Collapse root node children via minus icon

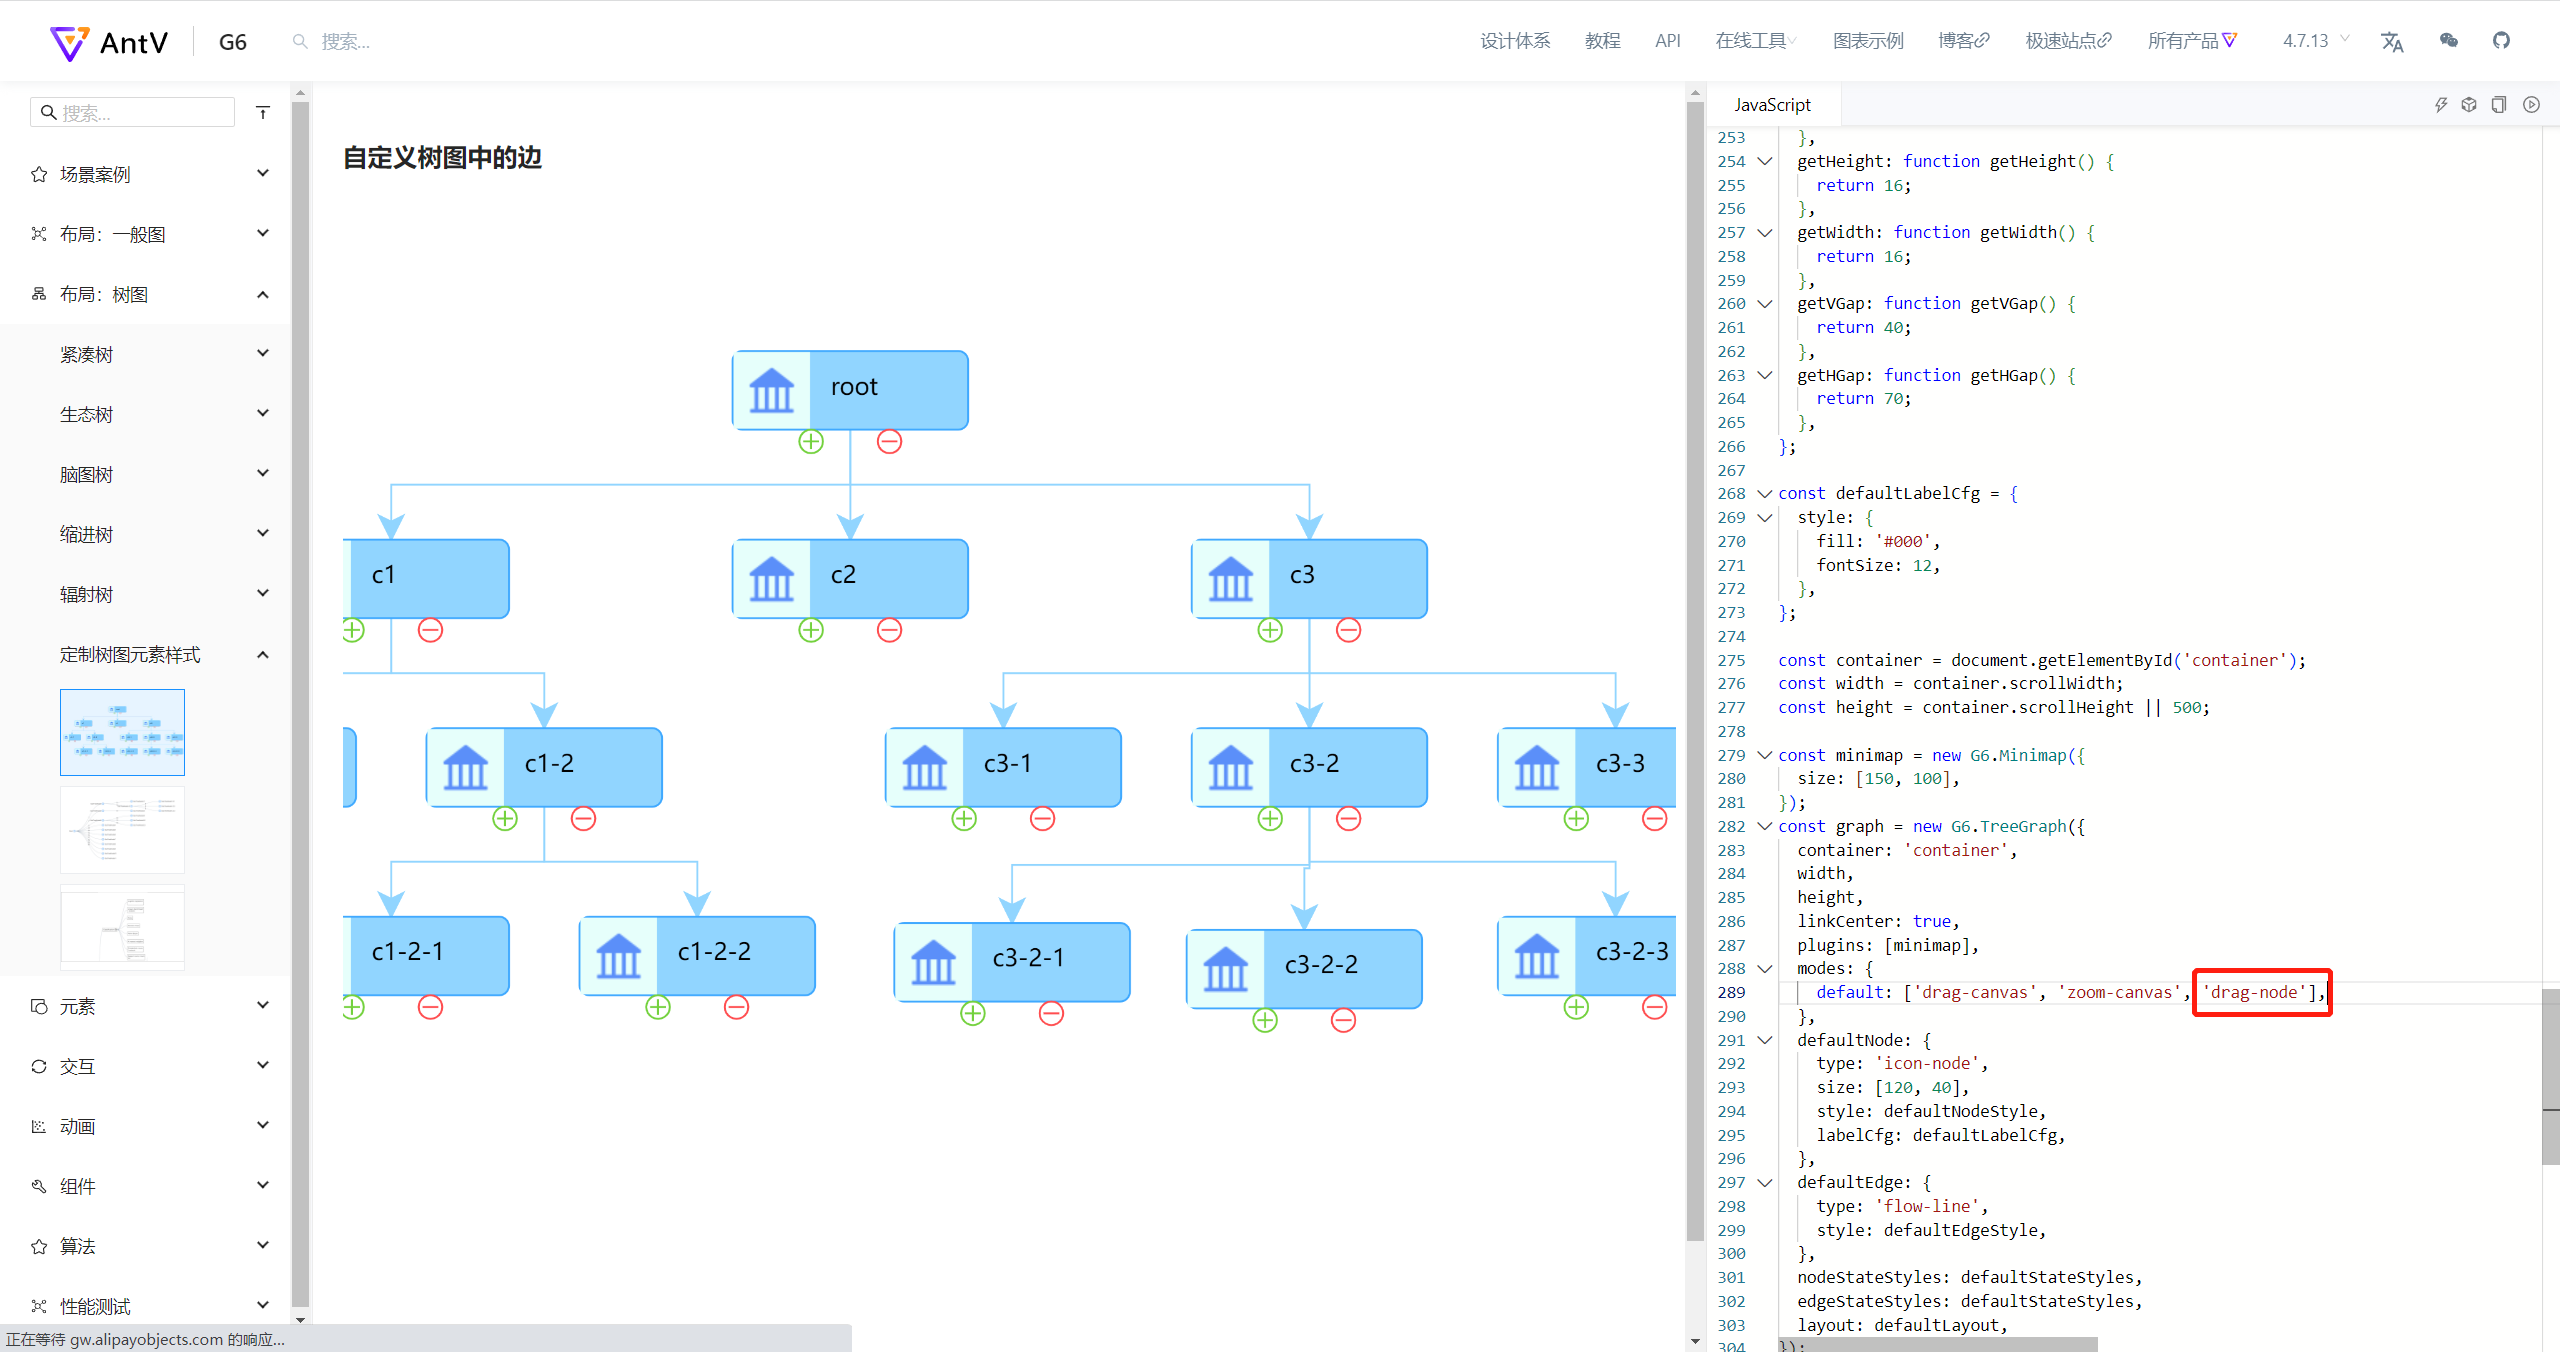point(888,440)
